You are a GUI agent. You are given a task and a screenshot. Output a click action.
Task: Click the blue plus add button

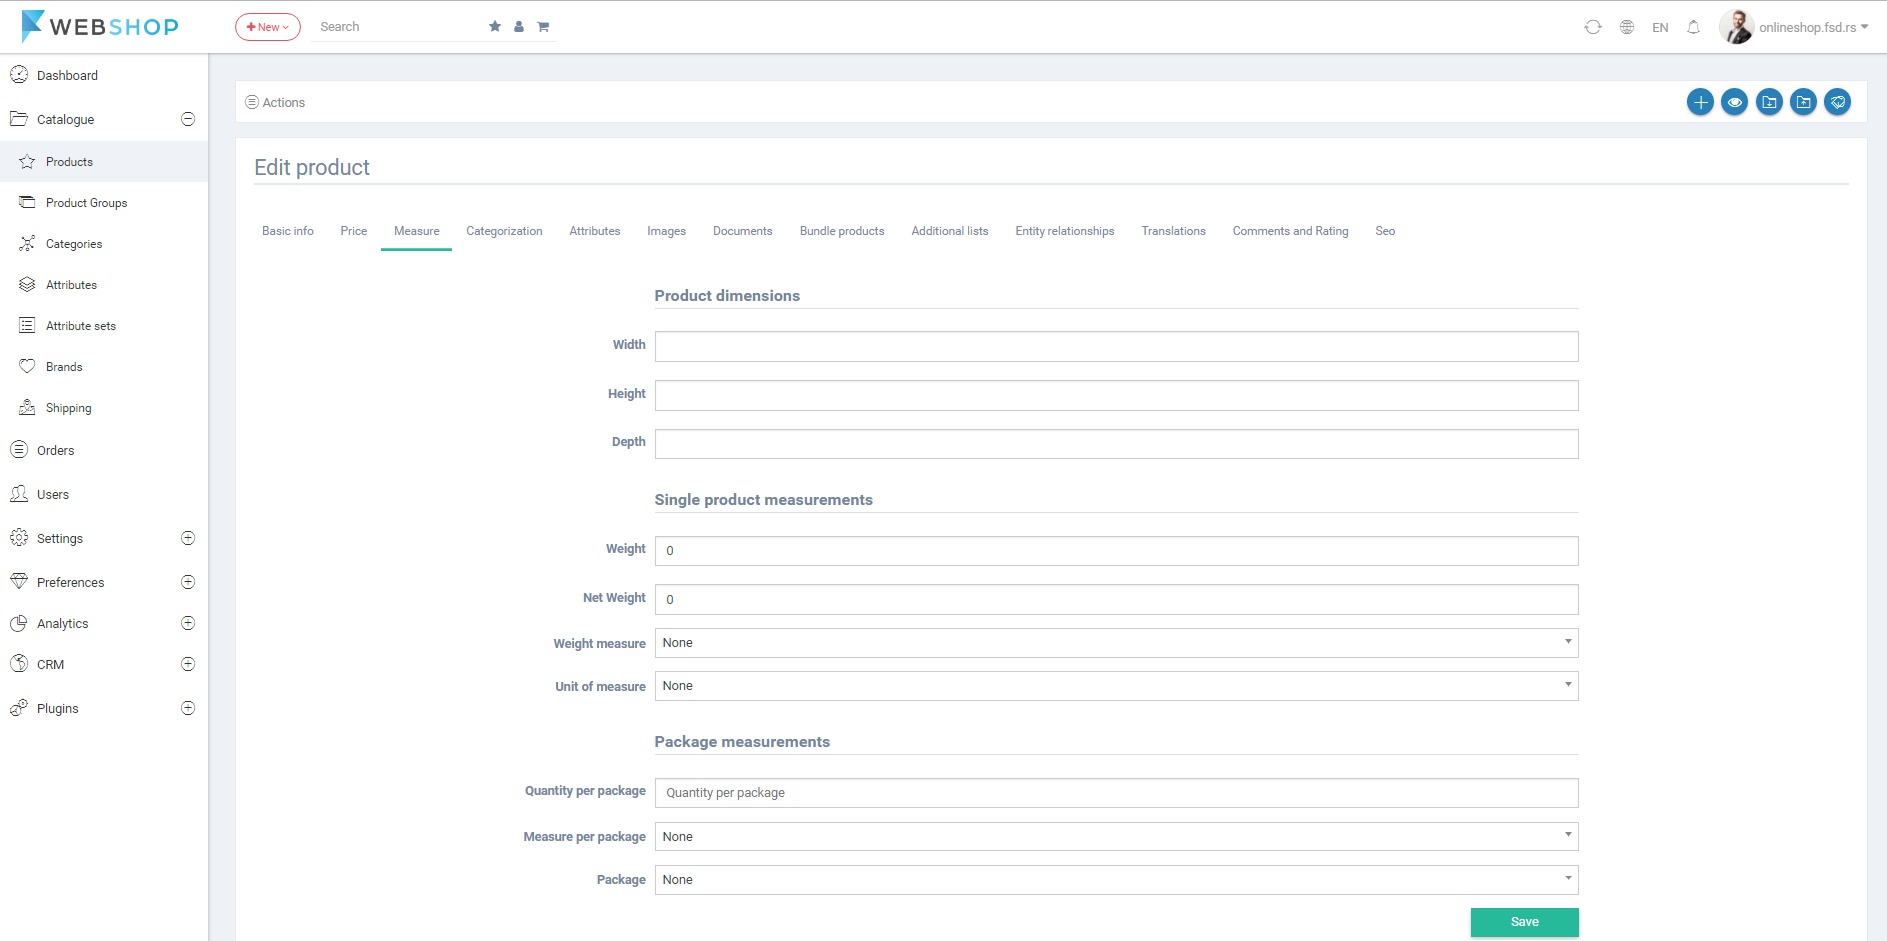point(1700,102)
